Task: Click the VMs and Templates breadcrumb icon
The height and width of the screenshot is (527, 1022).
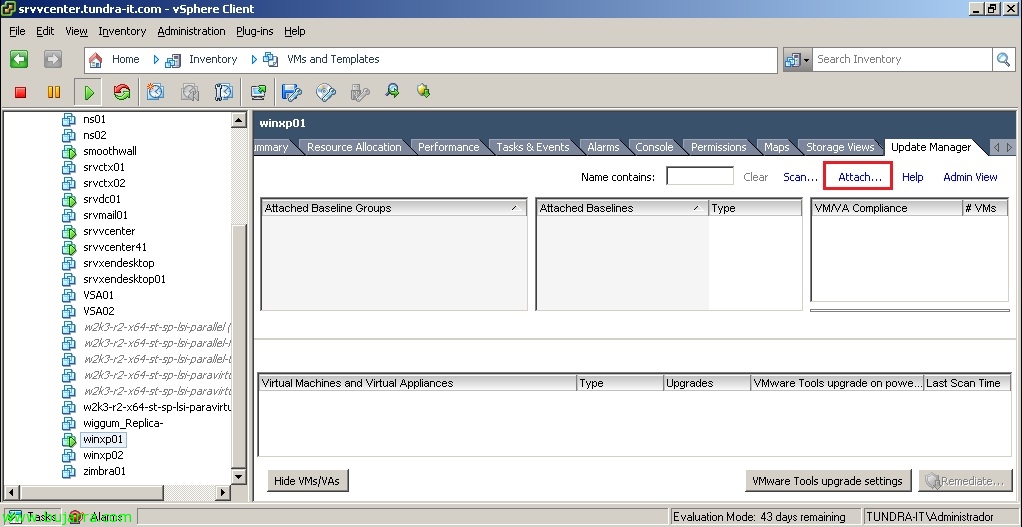Action: coord(270,59)
